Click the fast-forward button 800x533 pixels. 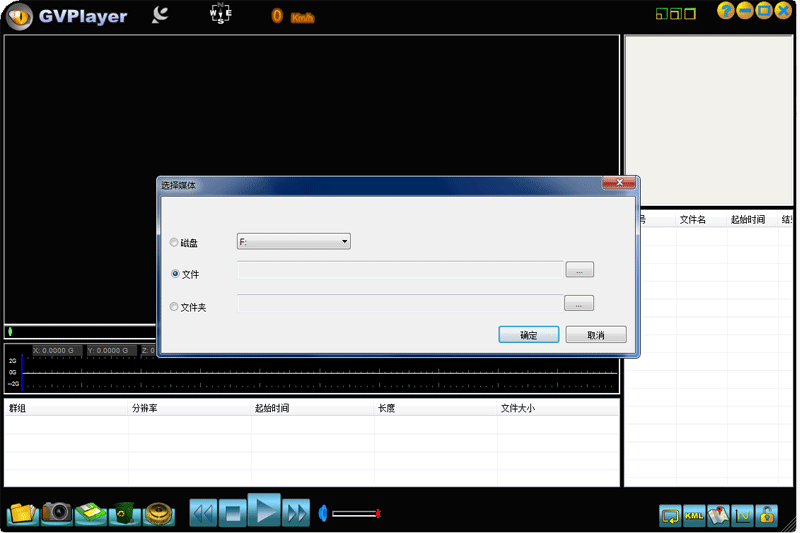tap(296, 513)
